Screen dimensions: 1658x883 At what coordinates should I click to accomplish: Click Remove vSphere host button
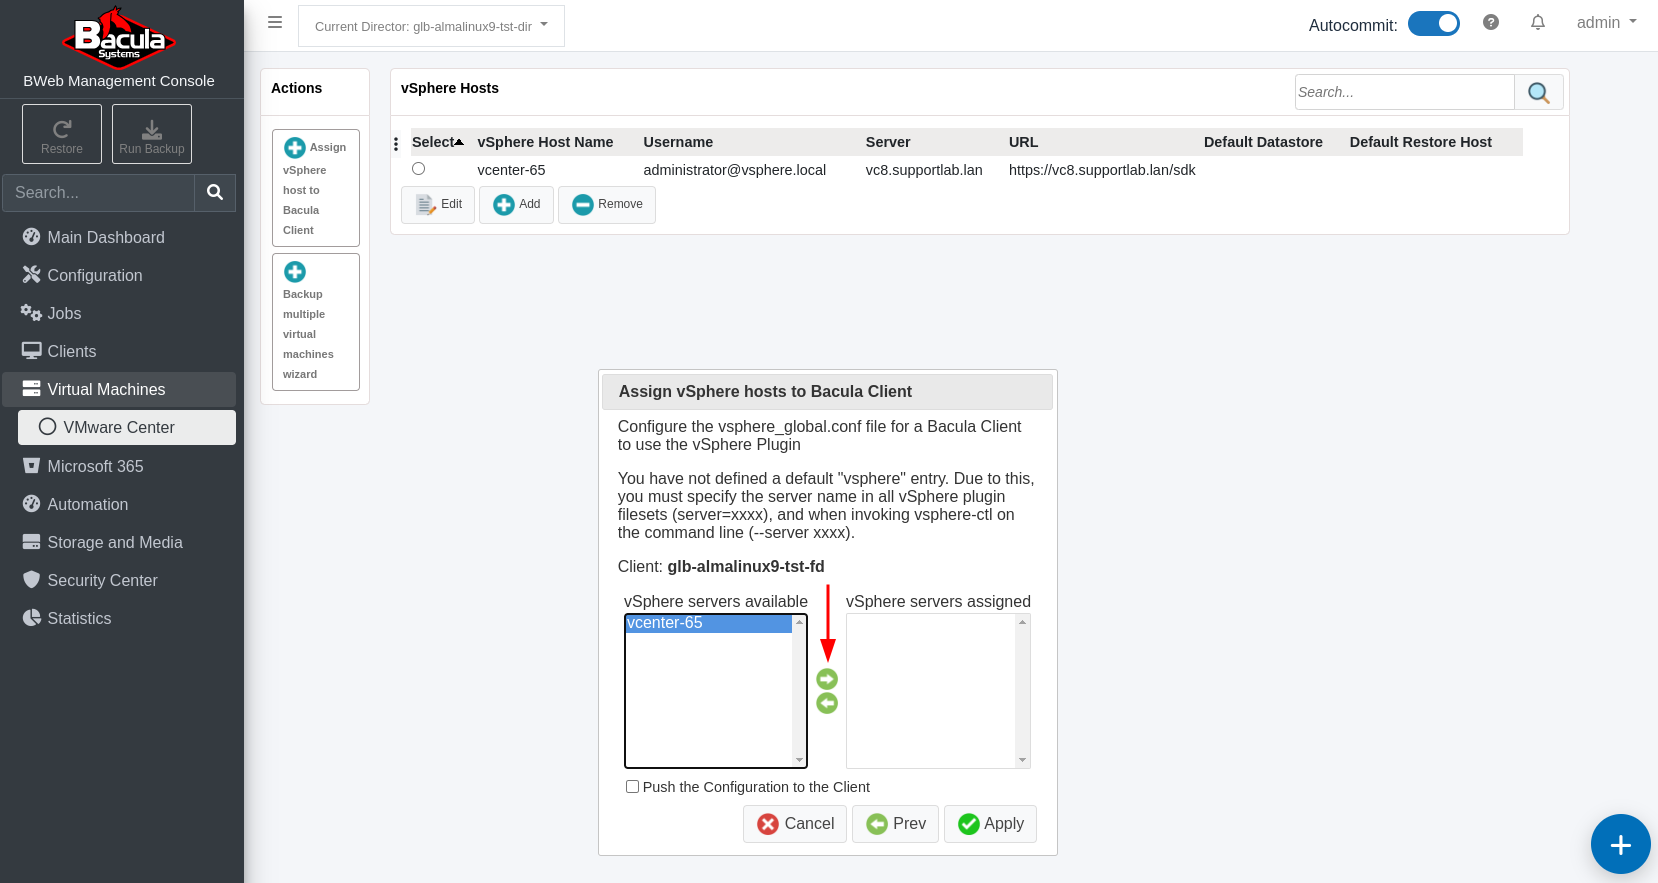tap(607, 205)
